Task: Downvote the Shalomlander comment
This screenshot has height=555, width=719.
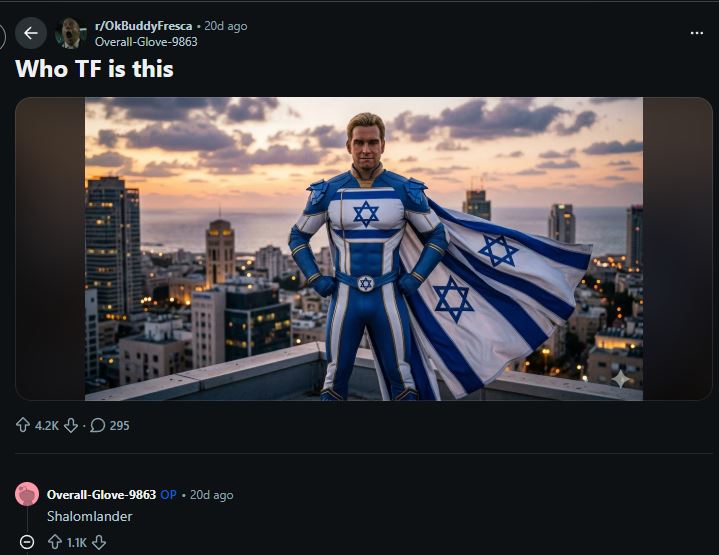Action: (x=99, y=542)
